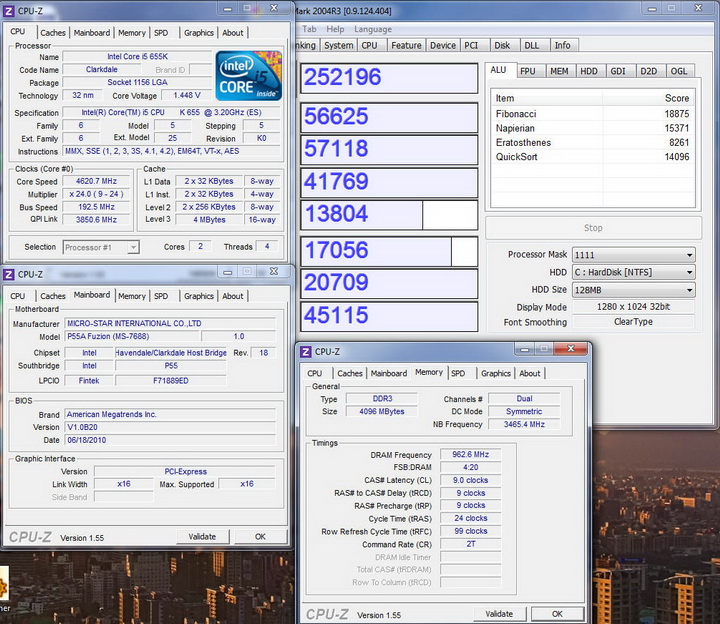
Task: Select the FPU results tab
Action: click(x=528, y=71)
